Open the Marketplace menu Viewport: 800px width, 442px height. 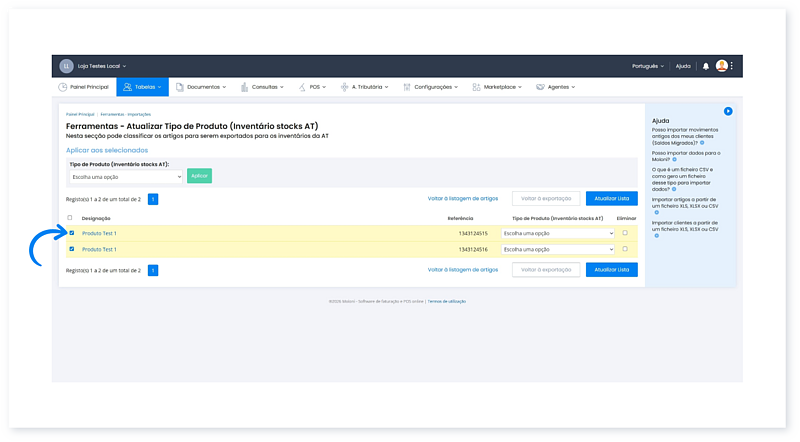pos(497,87)
